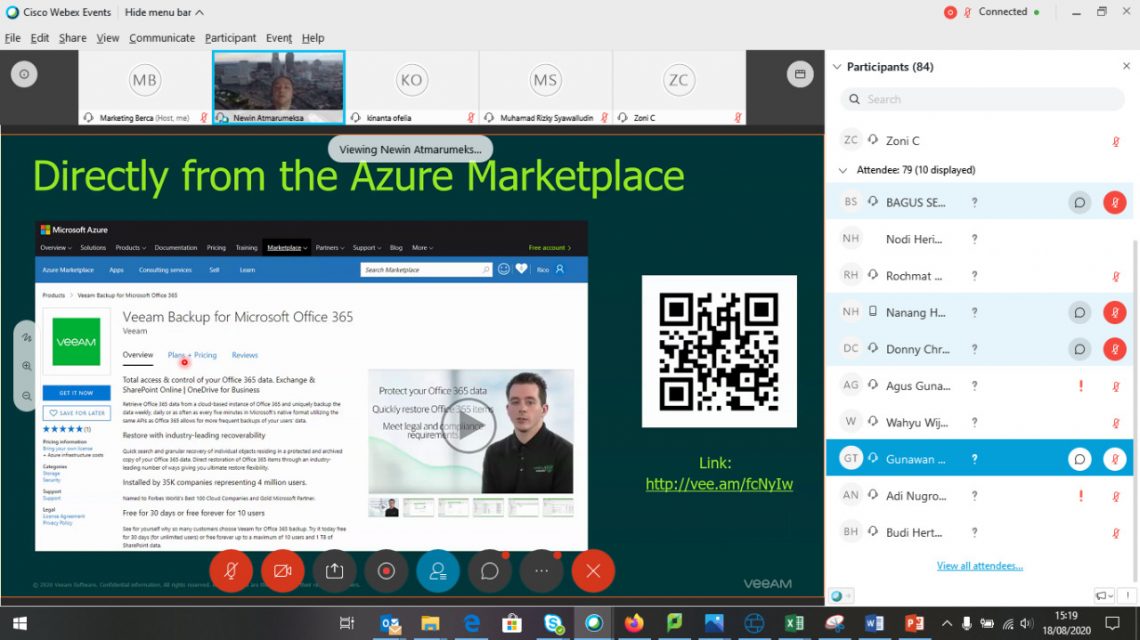The image size is (1140, 640).
Task: Open the Edit menu
Action: pyautogui.click(x=39, y=38)
